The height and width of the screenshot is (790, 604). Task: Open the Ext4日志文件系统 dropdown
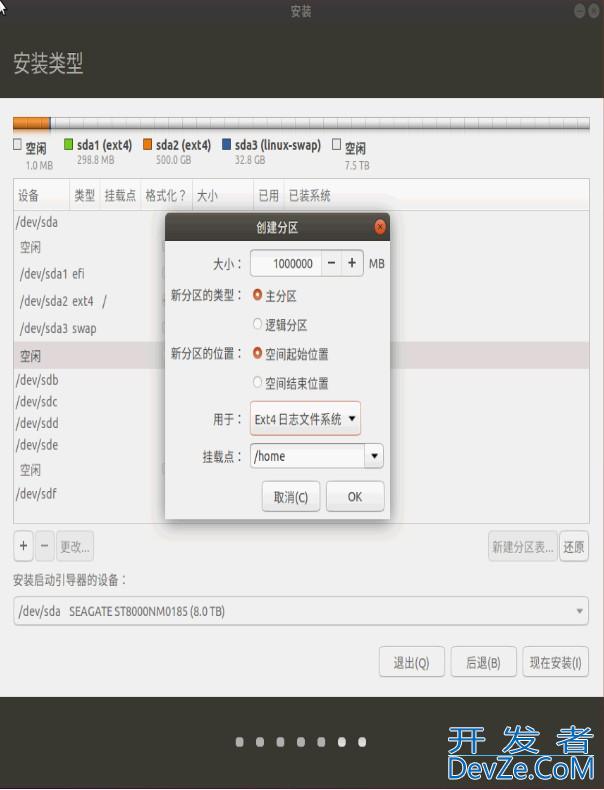(x=305, y=418)
